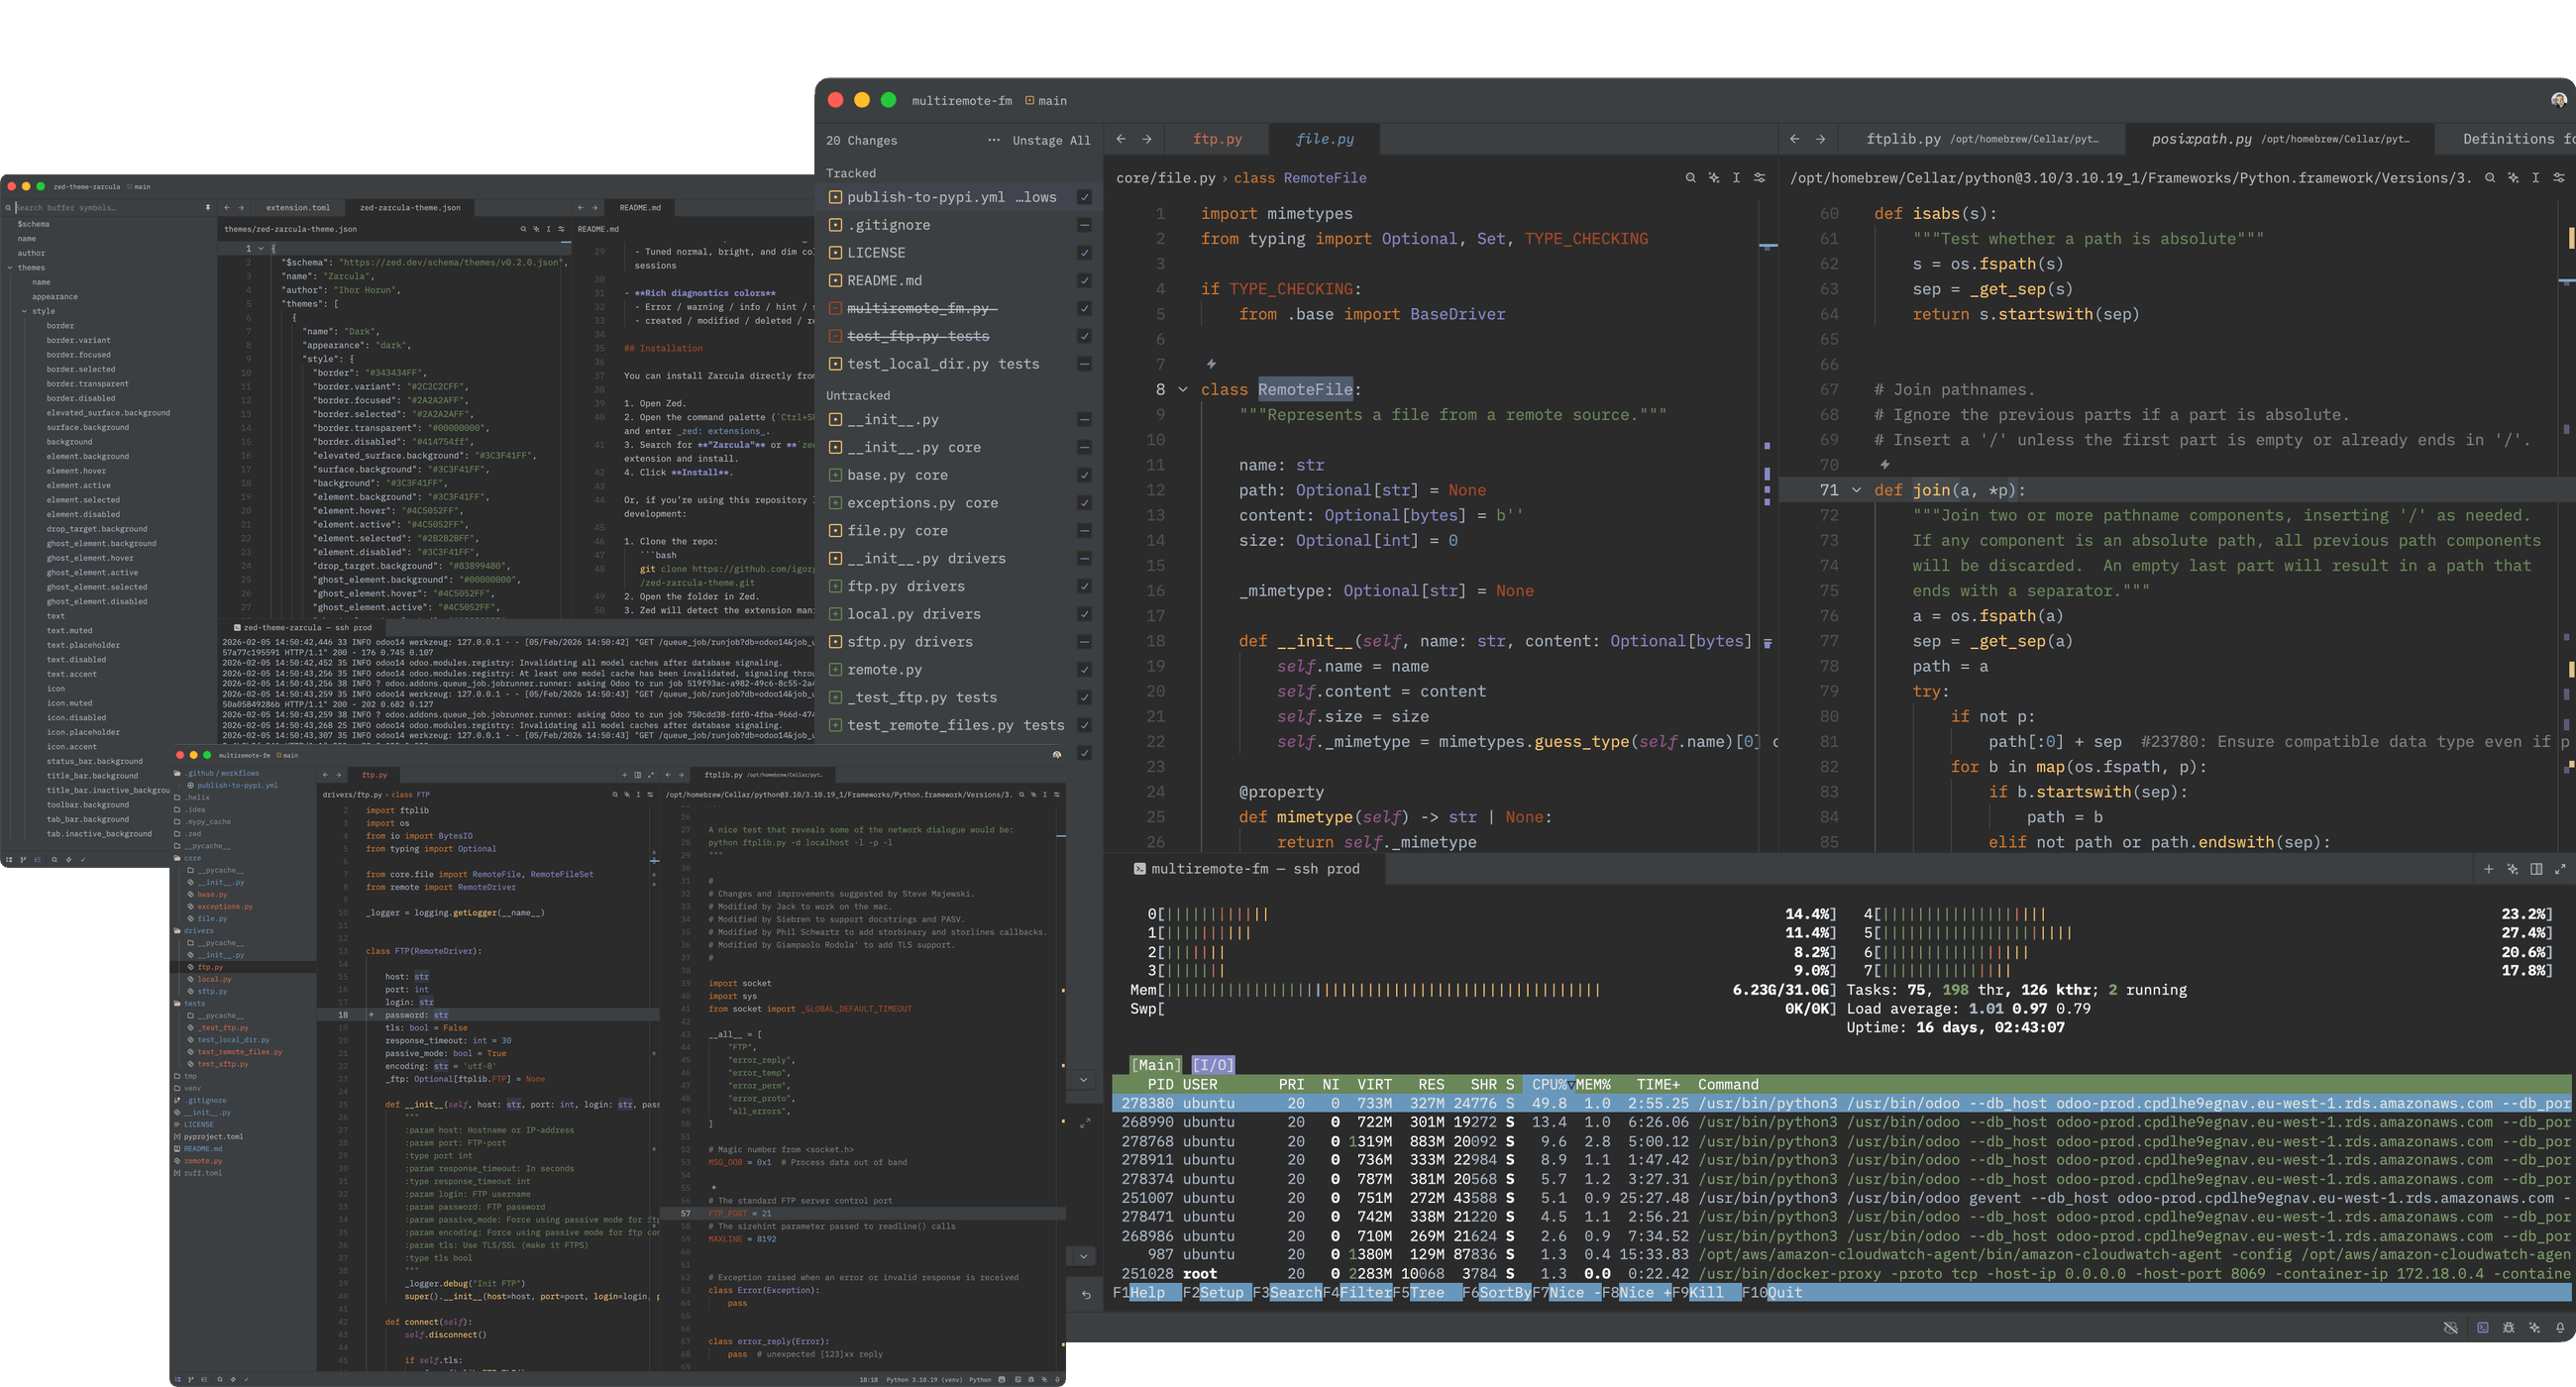
Task: Click F6 SortBy in htop footer
Action: 1496,1292
